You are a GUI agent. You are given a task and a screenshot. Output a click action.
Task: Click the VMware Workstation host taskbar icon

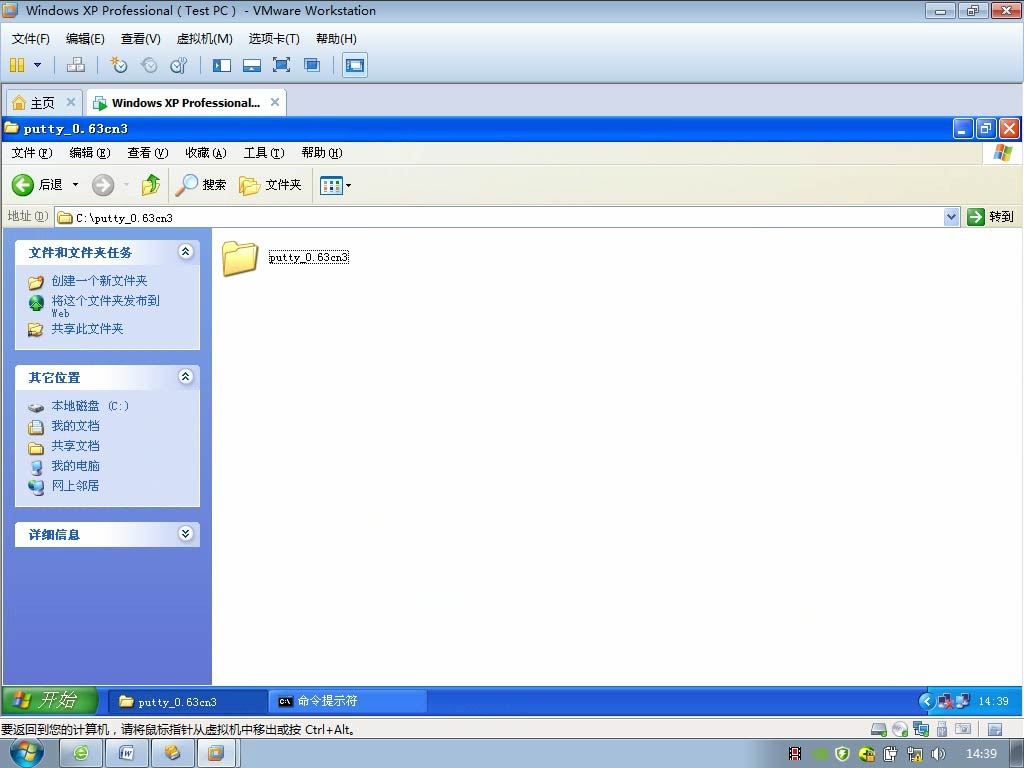[x=217, y=754]
